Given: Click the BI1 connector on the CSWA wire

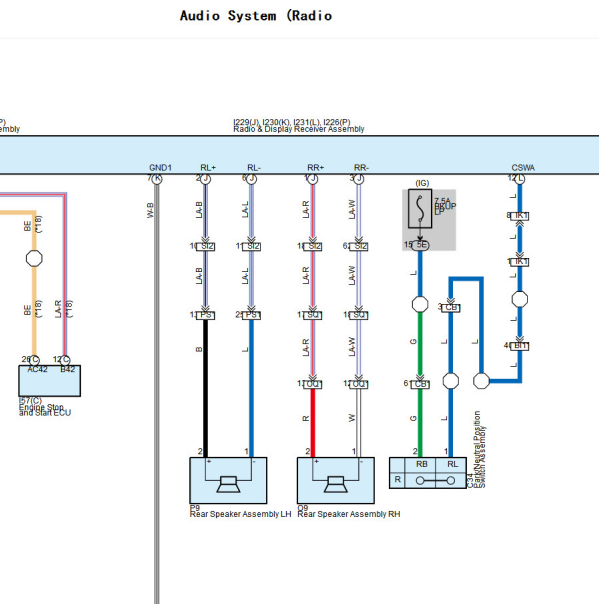Looking at the screenshot, I should click(520, 346).
